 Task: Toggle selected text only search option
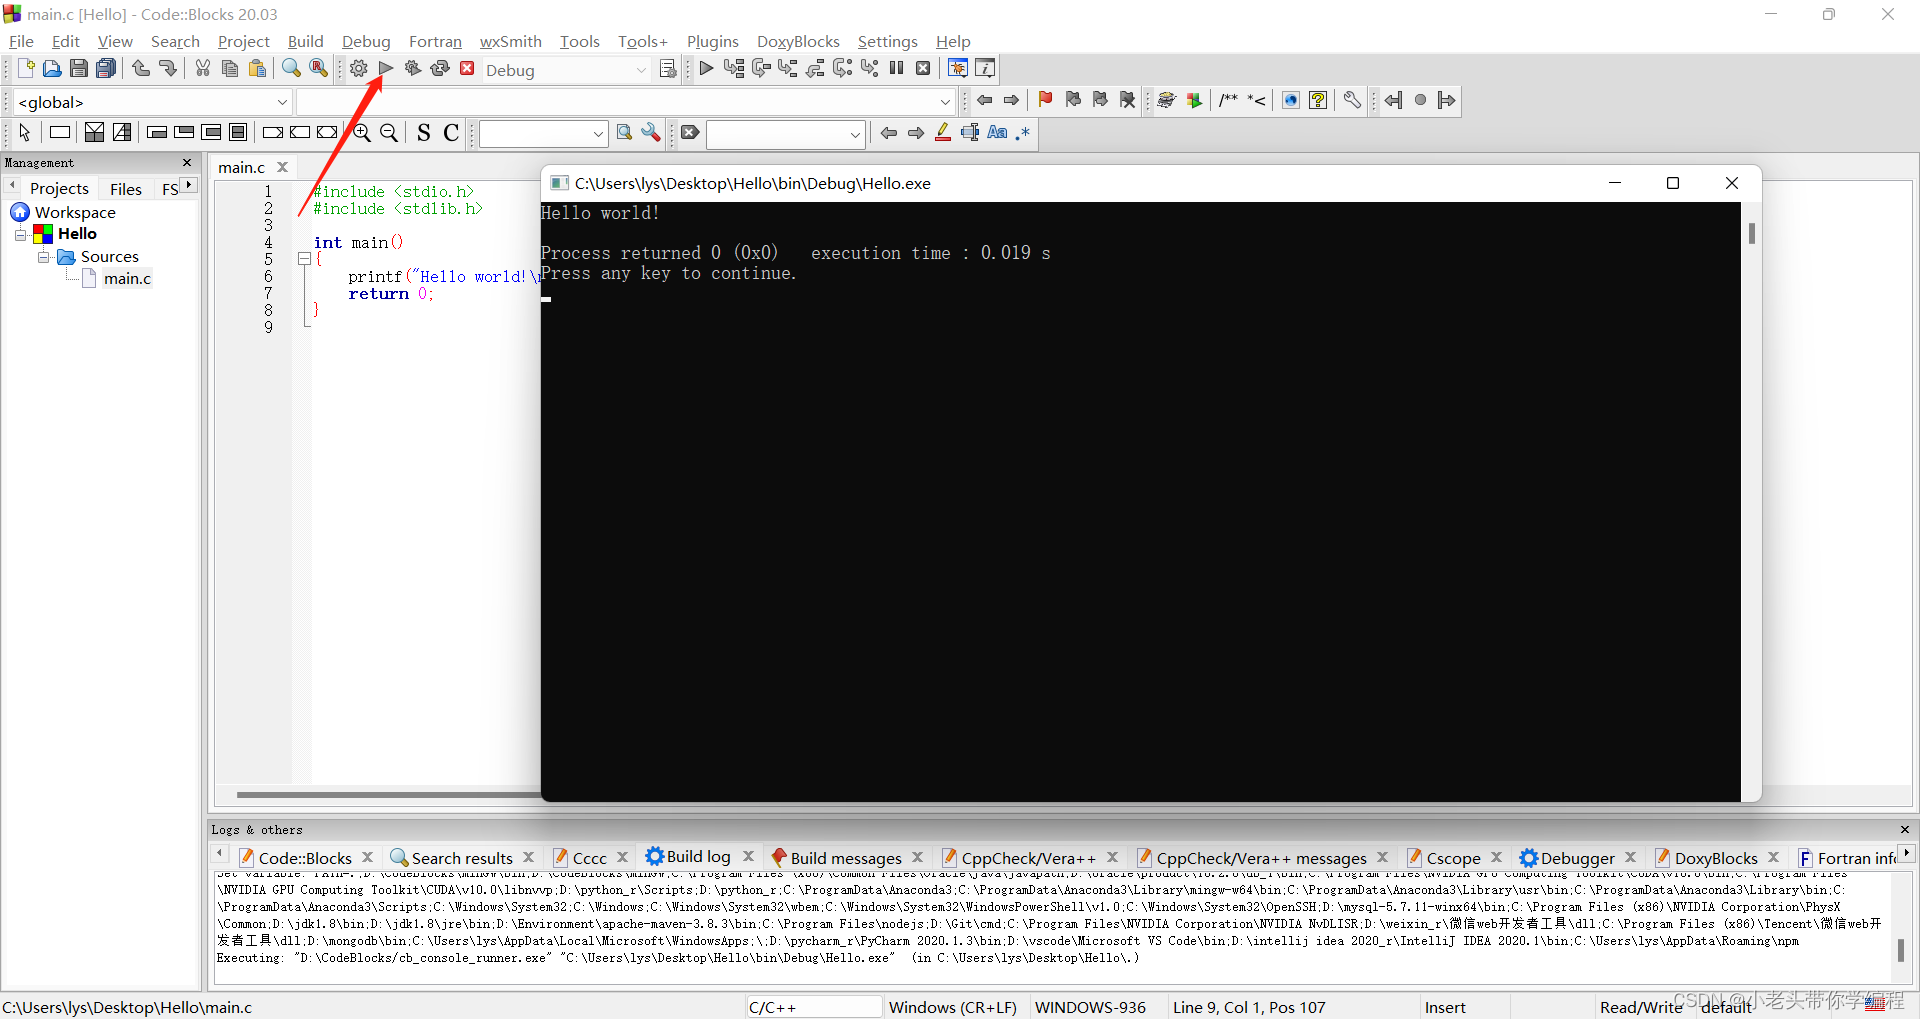pos(970,132)
